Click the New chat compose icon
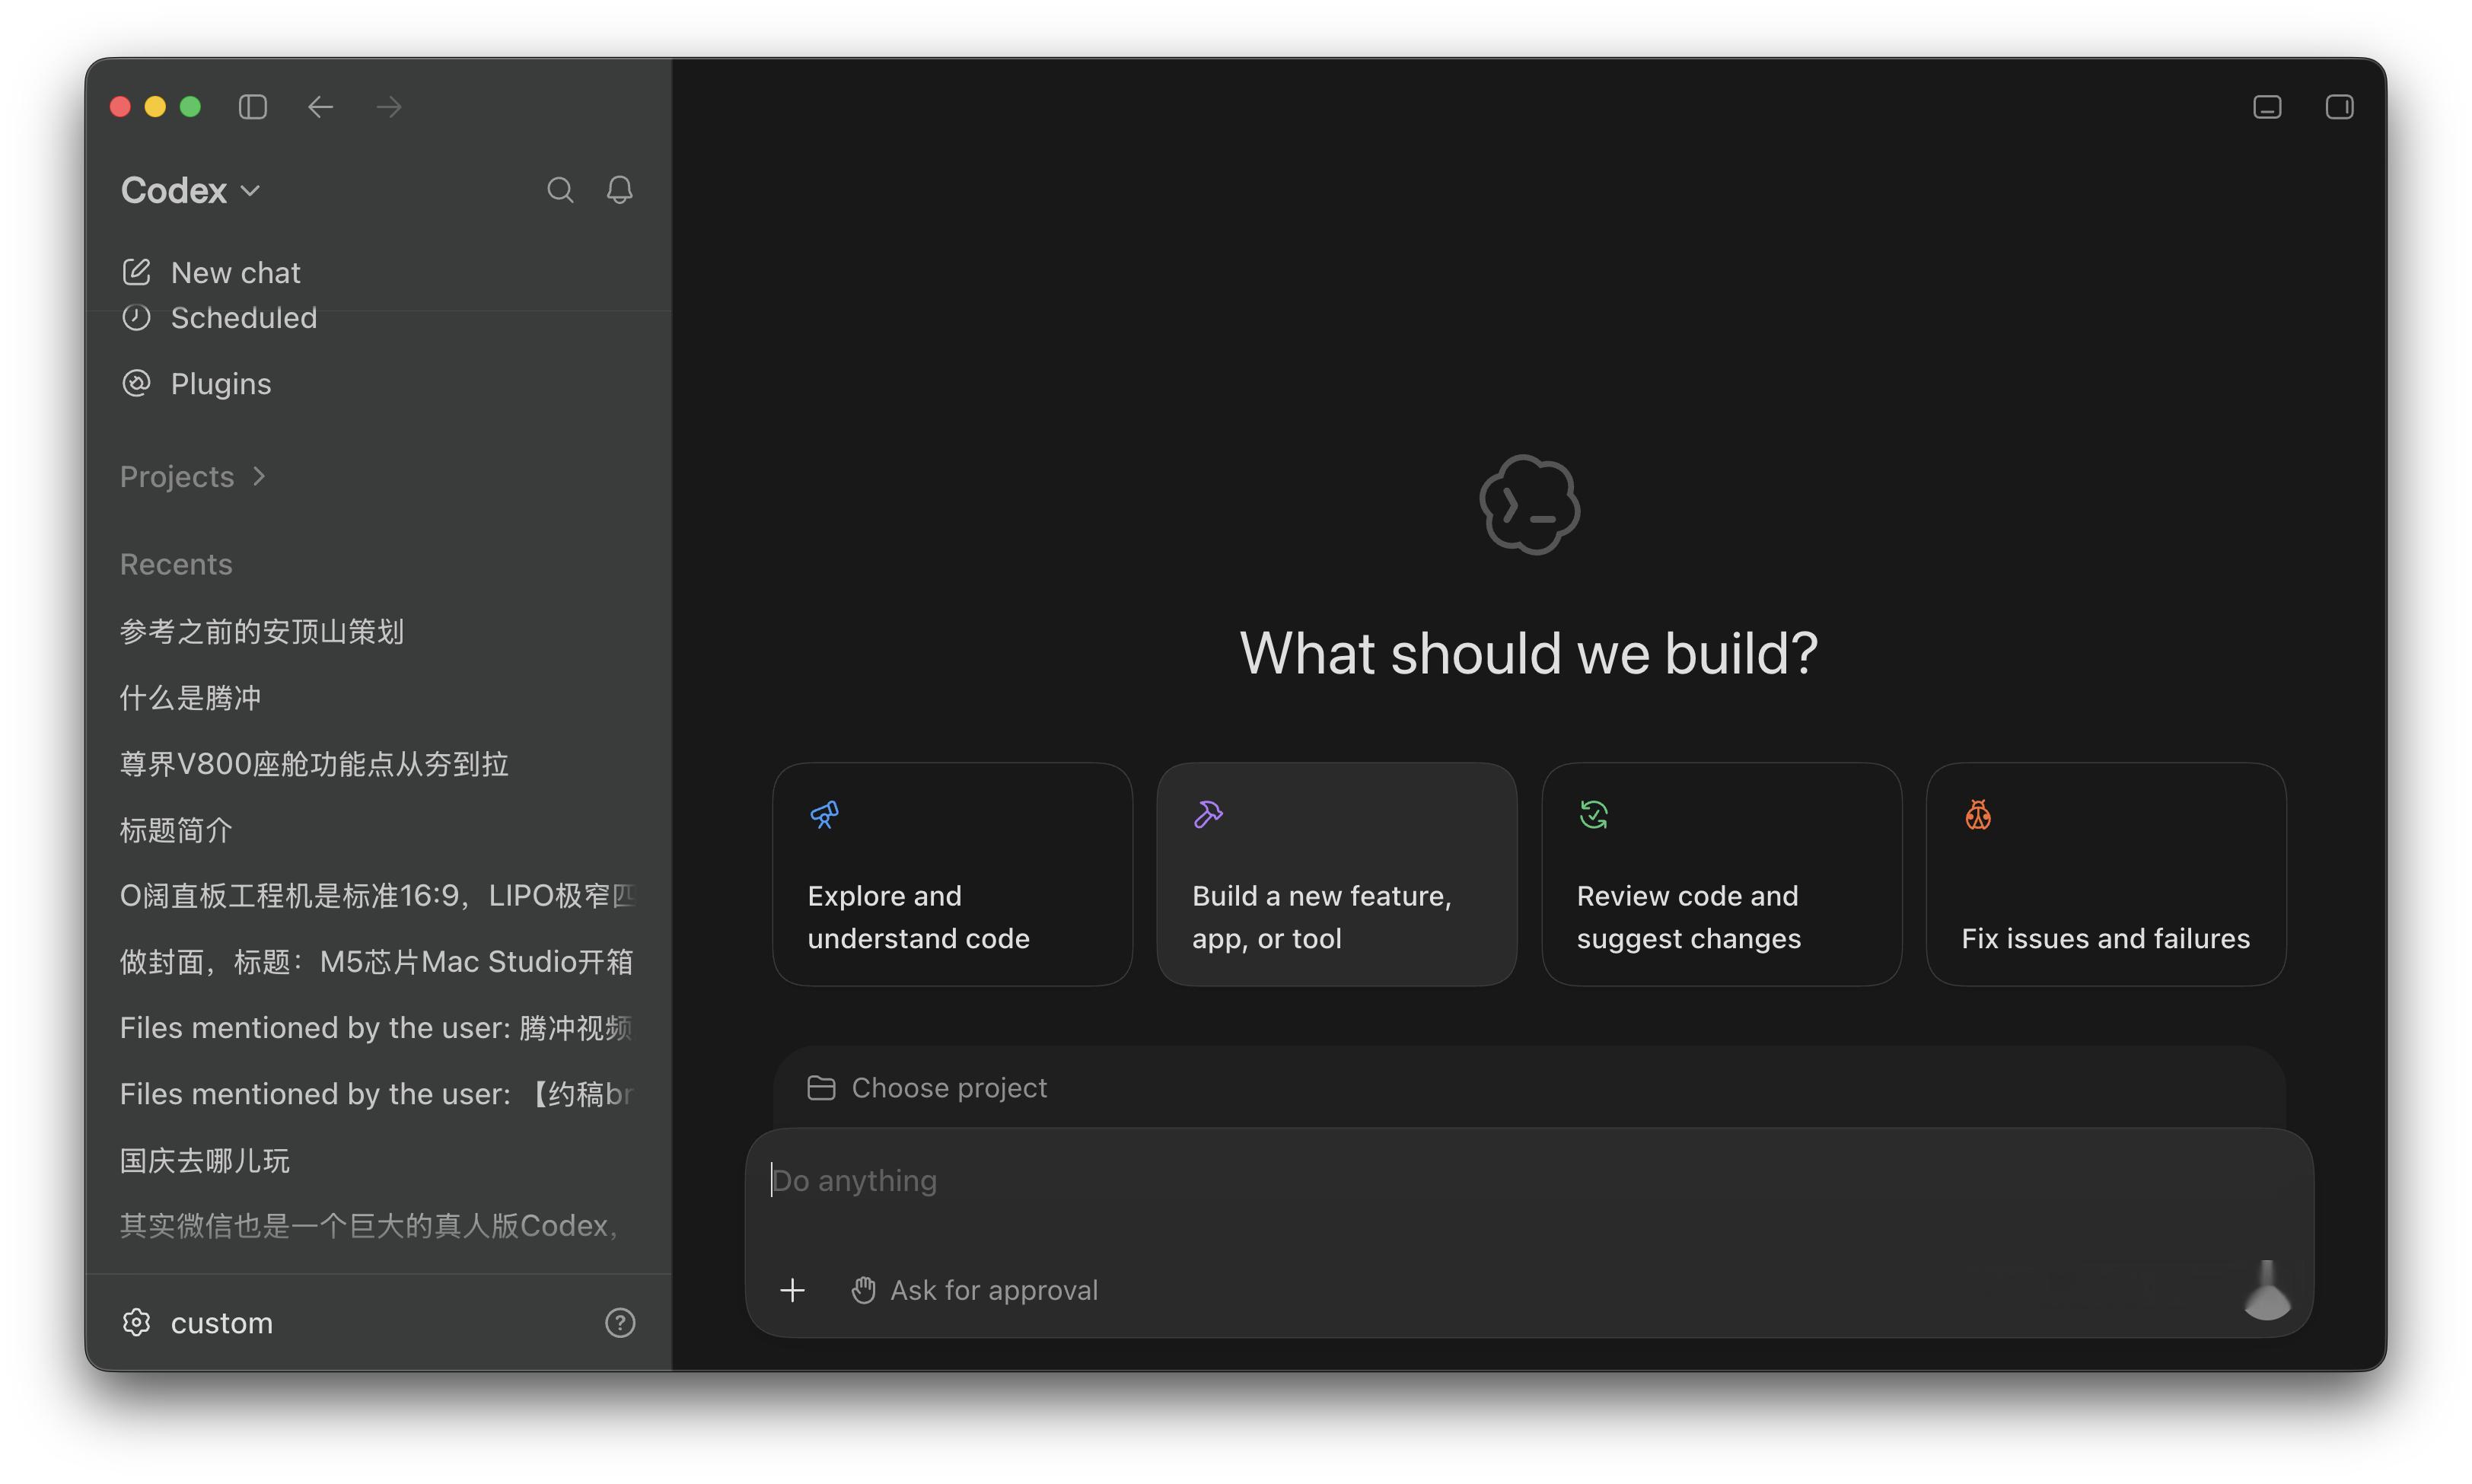Image resolution: width=2472 pixels, height=1484 pixels. pyautogui.click(x=136, y=271)
